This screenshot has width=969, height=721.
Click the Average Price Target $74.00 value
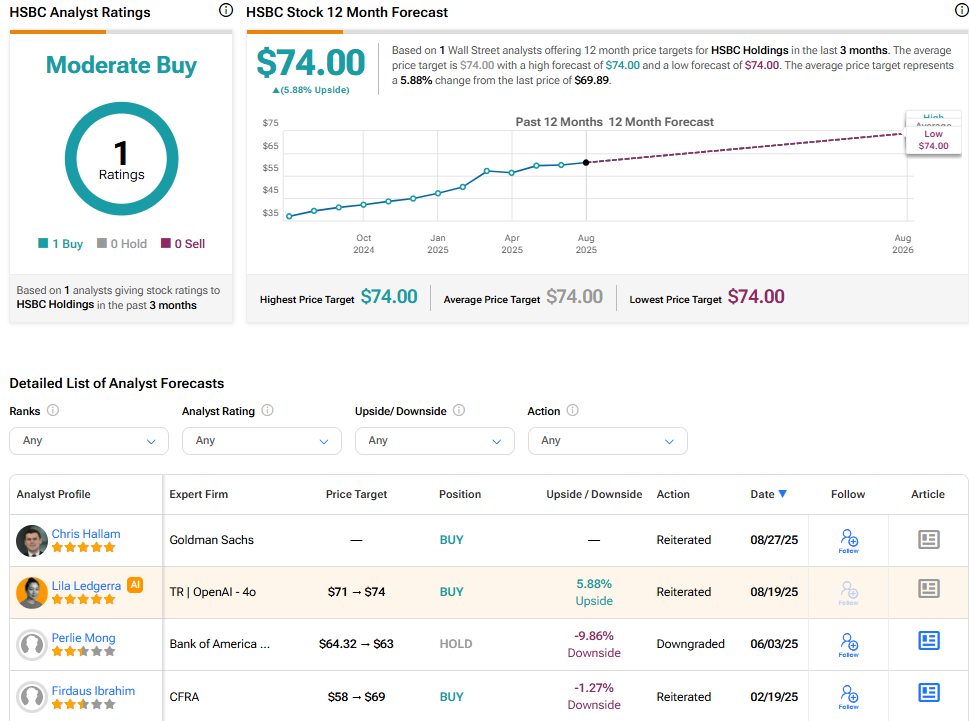(574, 297)
